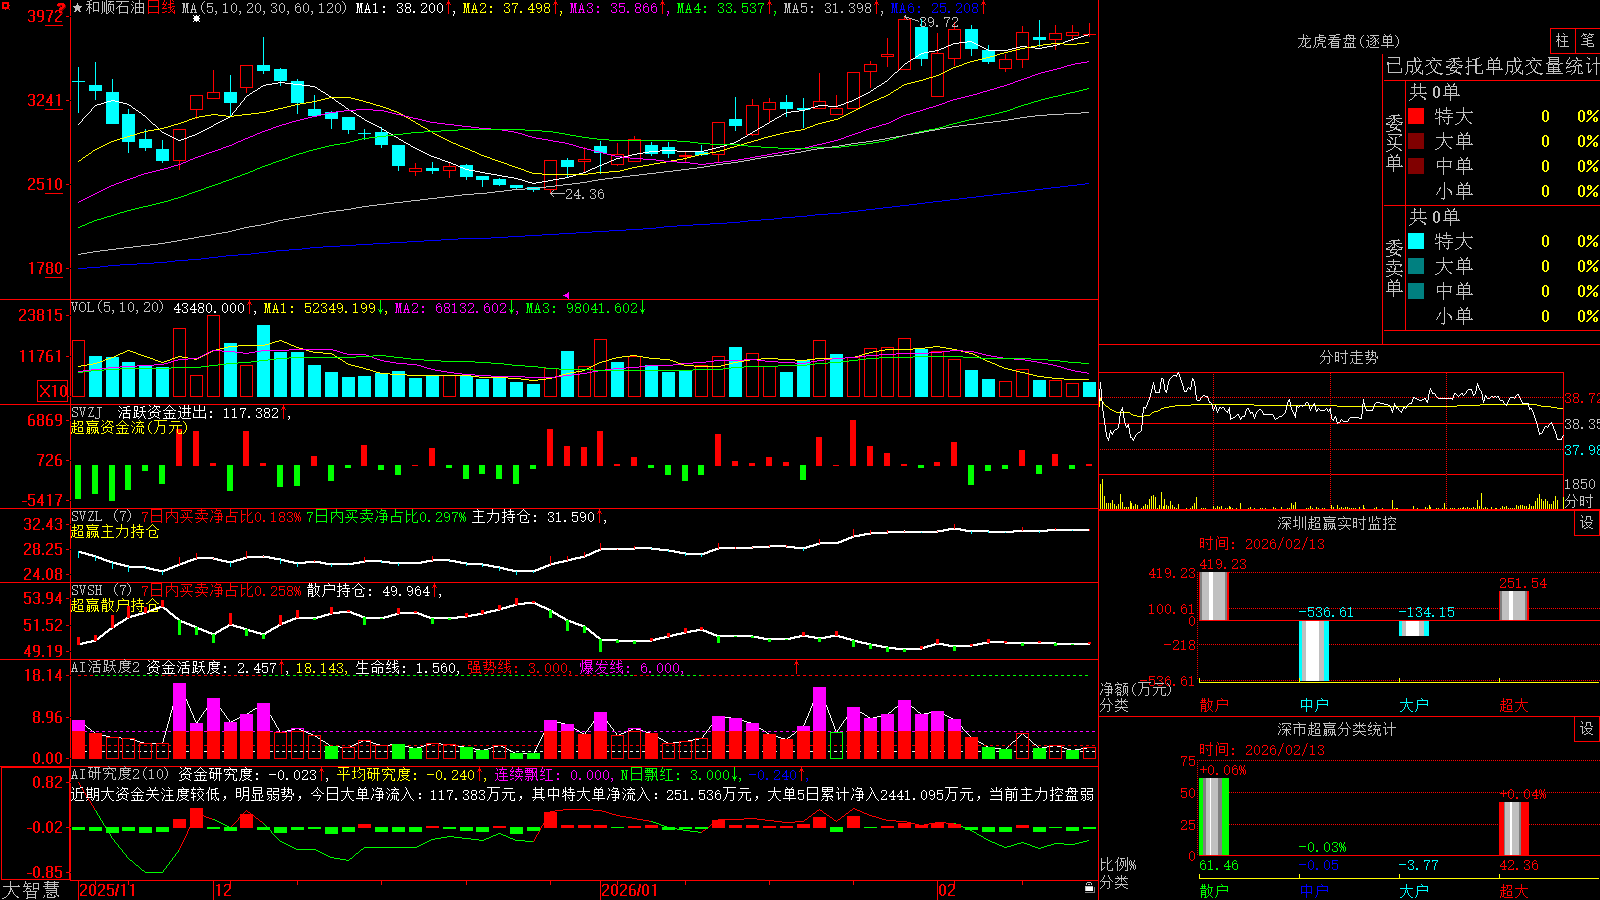Click the bright red 特大 swatch under 委买单
The height and width of the screenshot is (900, 1600).
coord(1416,116)
